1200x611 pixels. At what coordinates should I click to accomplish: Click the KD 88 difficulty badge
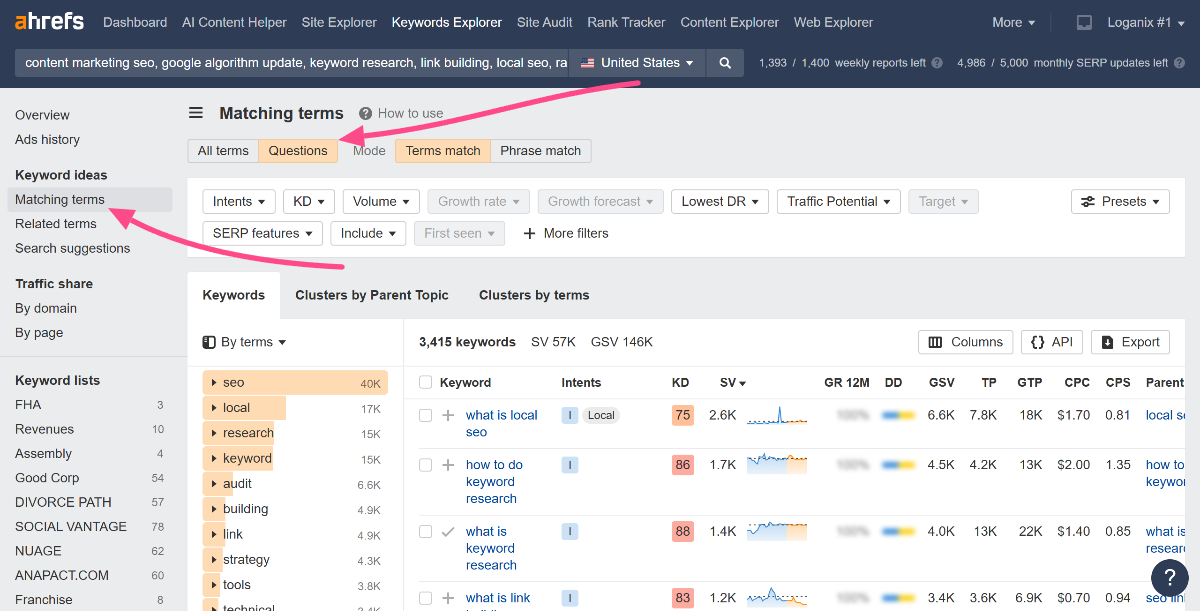683,532
